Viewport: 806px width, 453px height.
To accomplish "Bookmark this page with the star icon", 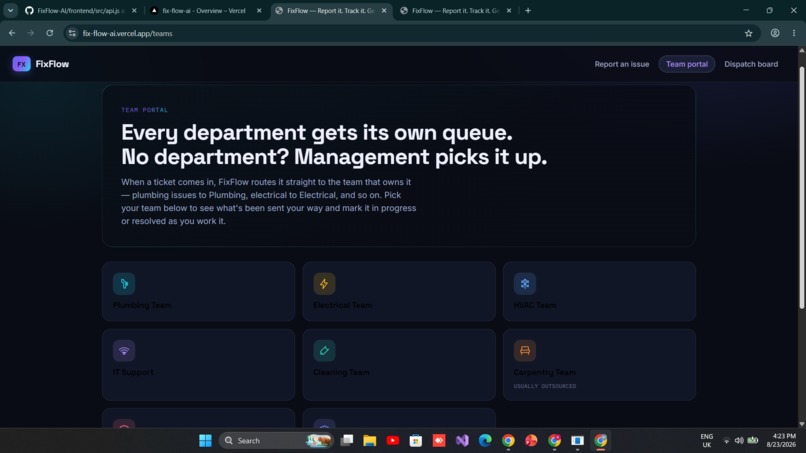I will [x=748, y=33].
